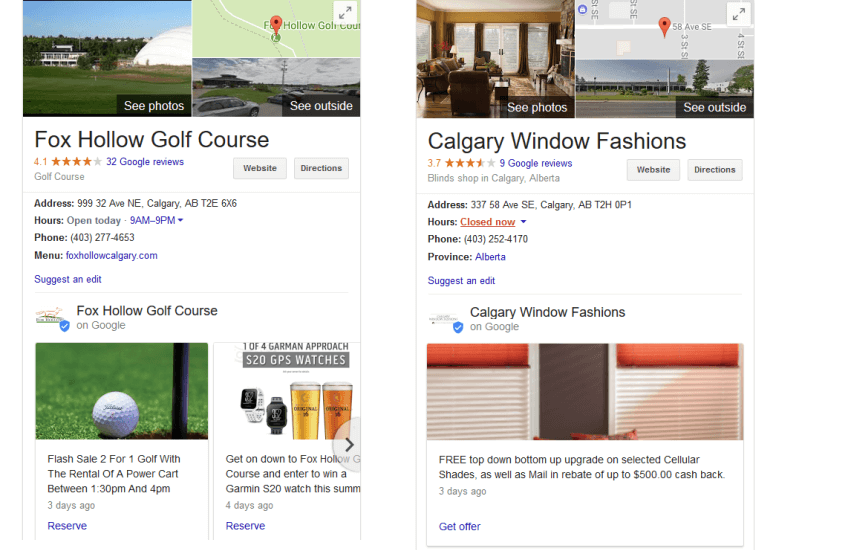Open See photos for Calgary Window Fashions

click(537, 107)
